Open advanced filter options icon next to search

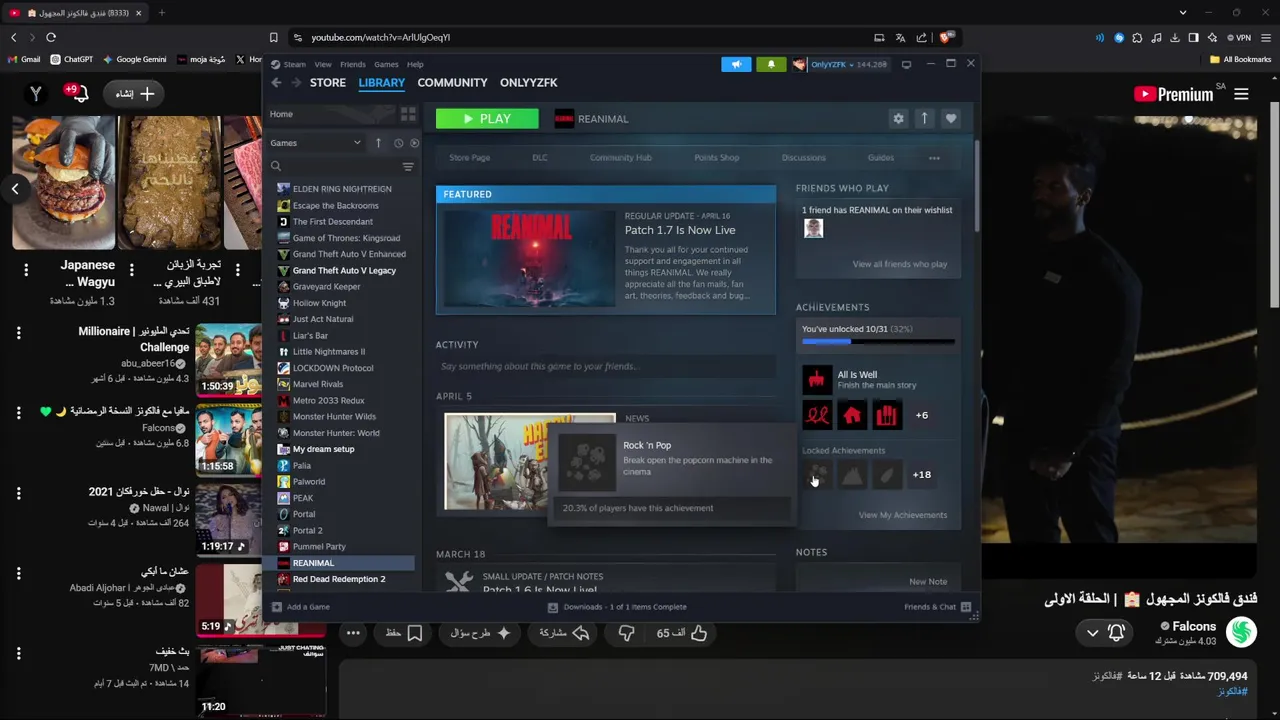[408, 167]
